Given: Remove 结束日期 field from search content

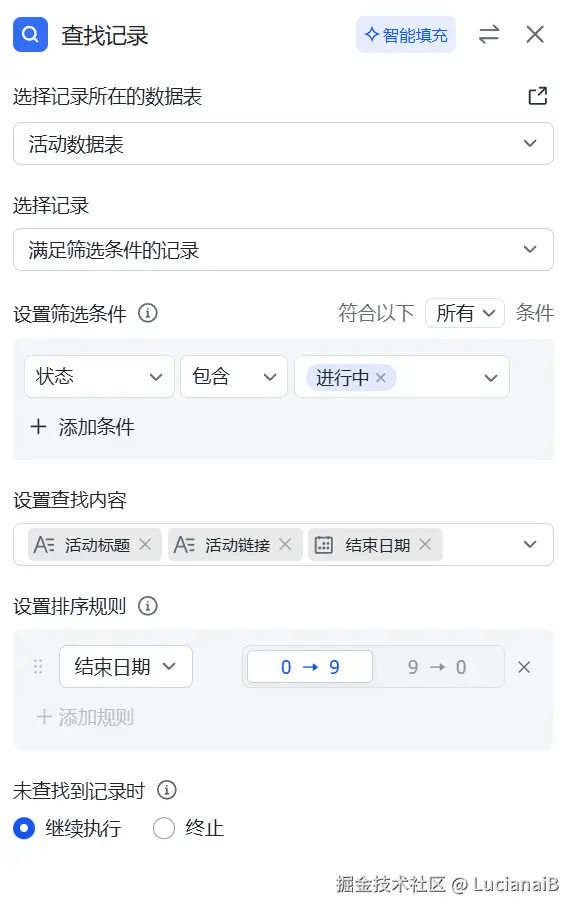Looking at the screenshot, I should point(425,544).
